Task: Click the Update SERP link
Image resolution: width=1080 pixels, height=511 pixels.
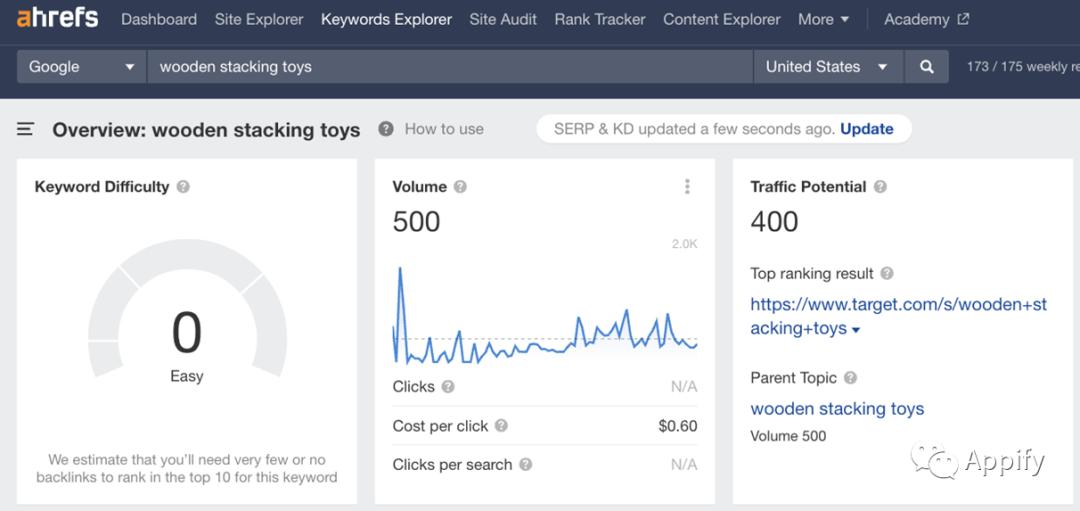Action: pos(866,129)
